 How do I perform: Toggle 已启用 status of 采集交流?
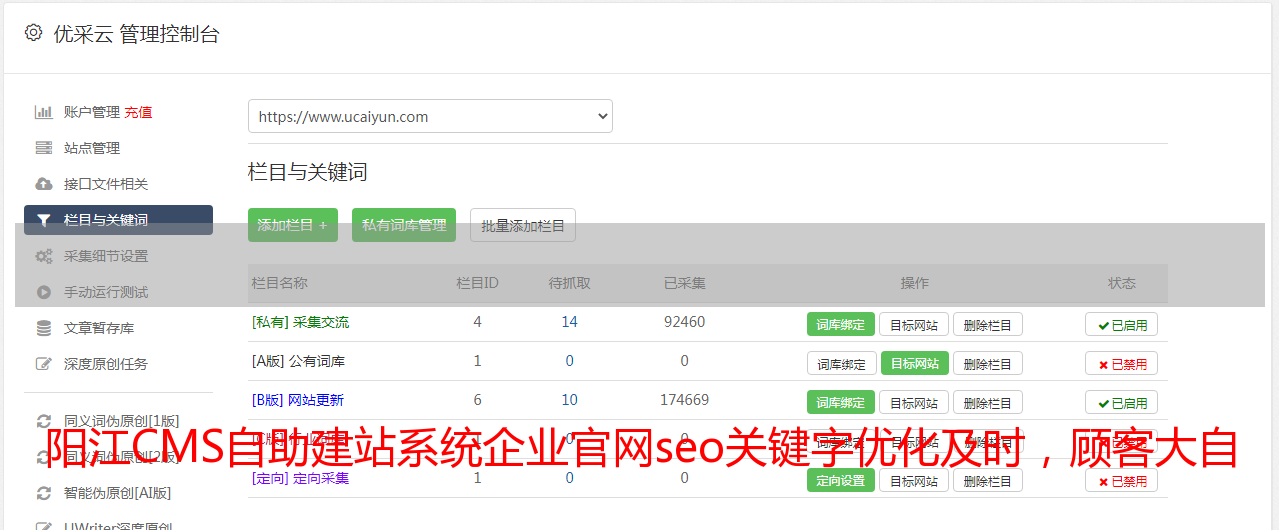1122,324
